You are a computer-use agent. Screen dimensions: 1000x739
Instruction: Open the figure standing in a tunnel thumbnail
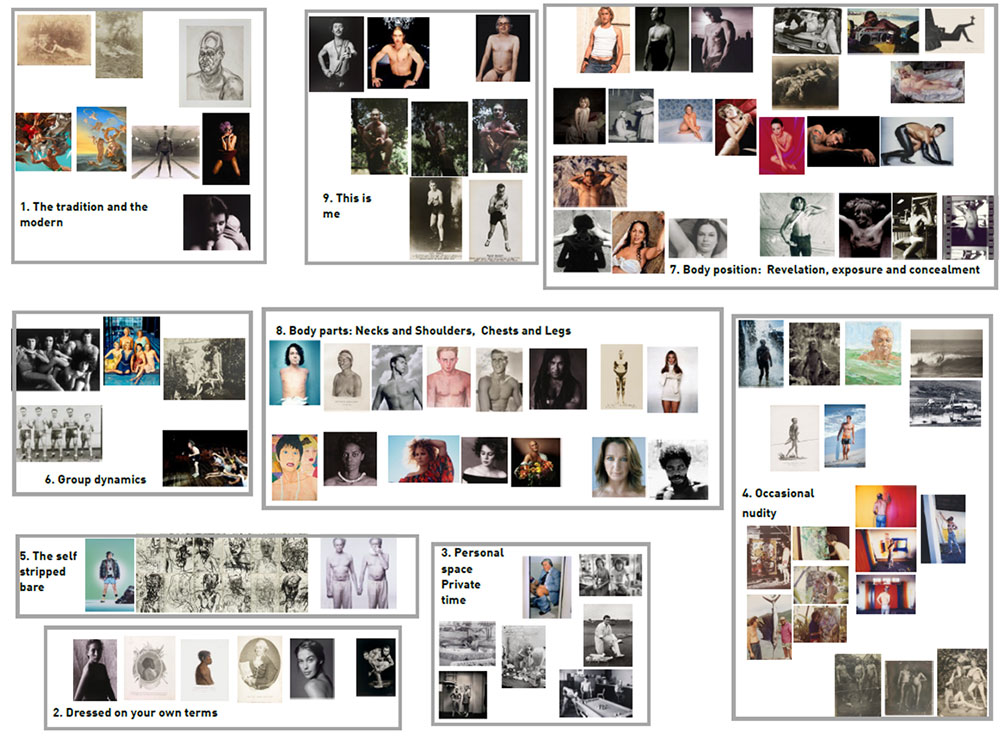166,152
